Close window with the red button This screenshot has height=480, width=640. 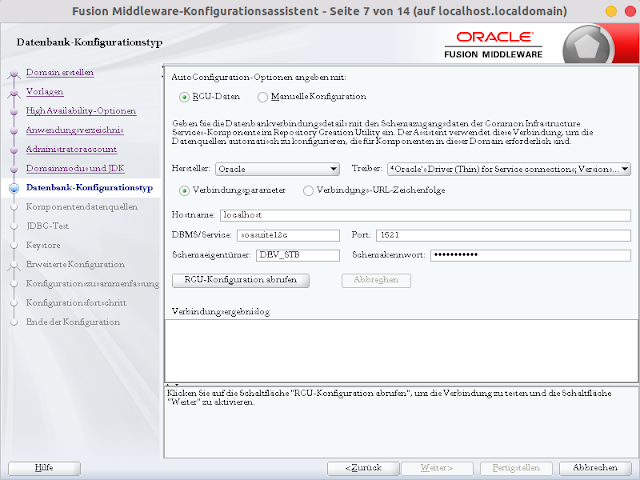[631, 11]
